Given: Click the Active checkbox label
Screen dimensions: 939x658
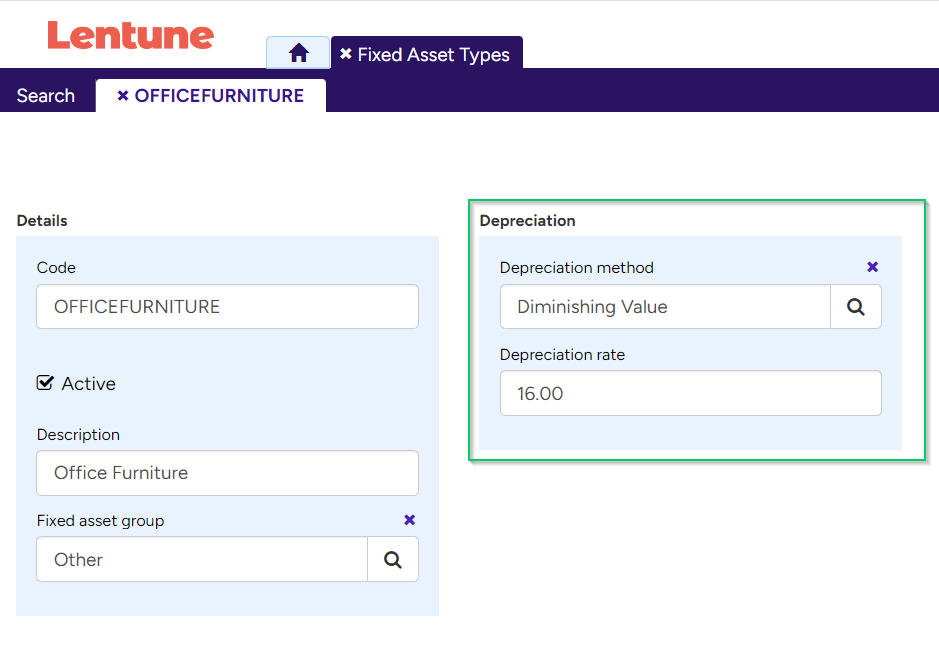Looking at the screenshot, I should (89, 383).
